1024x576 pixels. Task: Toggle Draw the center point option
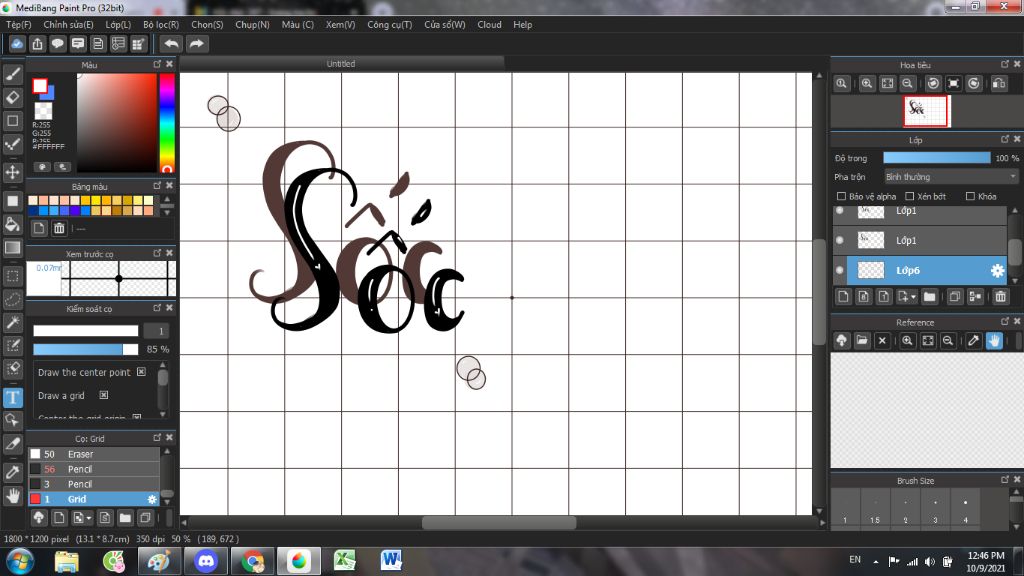tap(142, 372)
